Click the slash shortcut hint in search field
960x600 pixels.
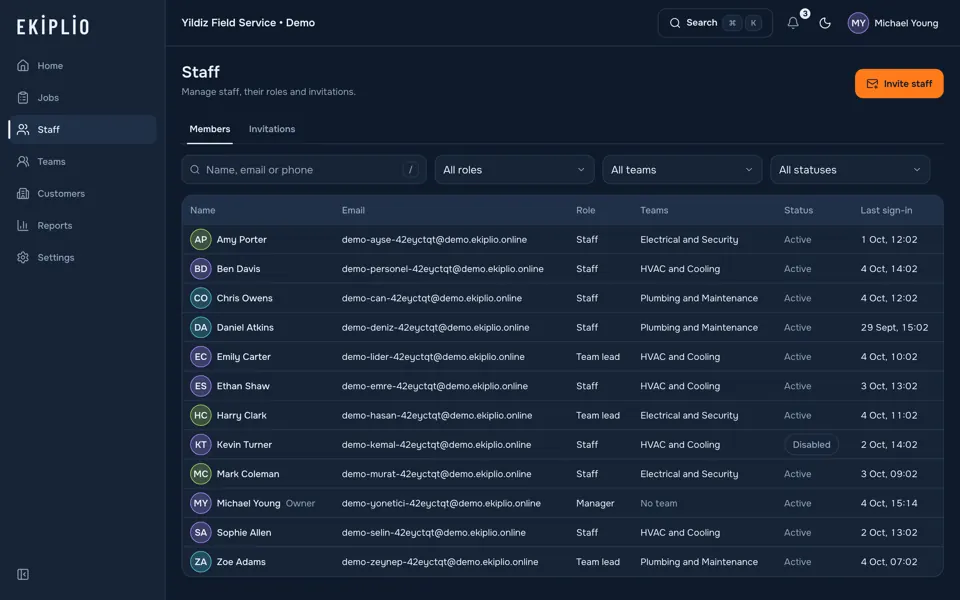coord(410,170)
